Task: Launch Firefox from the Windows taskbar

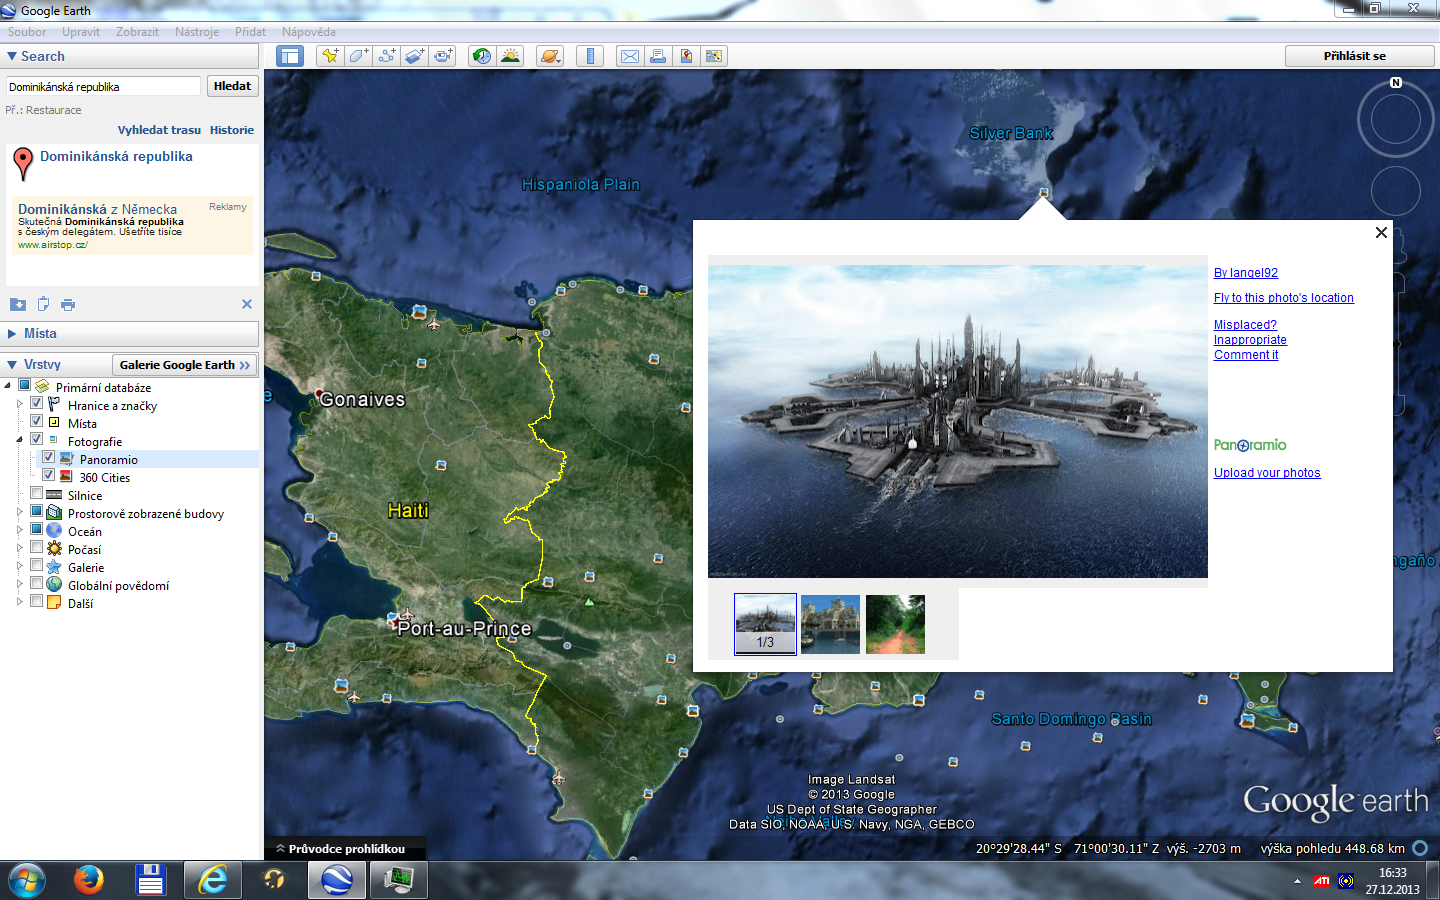Action: click(89, 880)
